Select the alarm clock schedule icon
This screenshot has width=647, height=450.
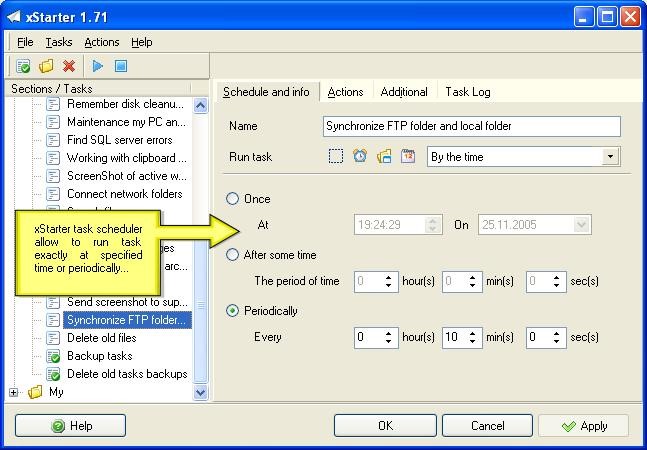coord(360,156)
